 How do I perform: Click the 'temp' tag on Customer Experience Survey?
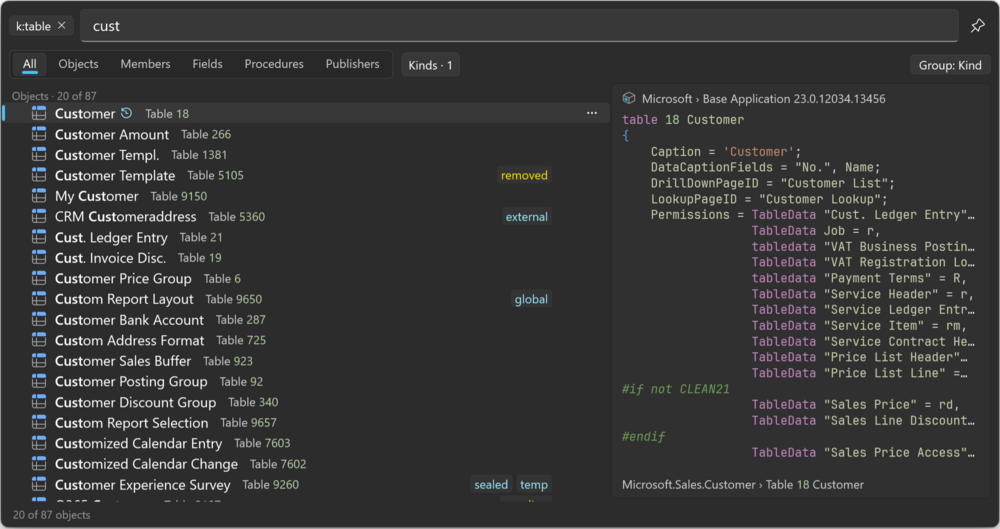(534, 484)
